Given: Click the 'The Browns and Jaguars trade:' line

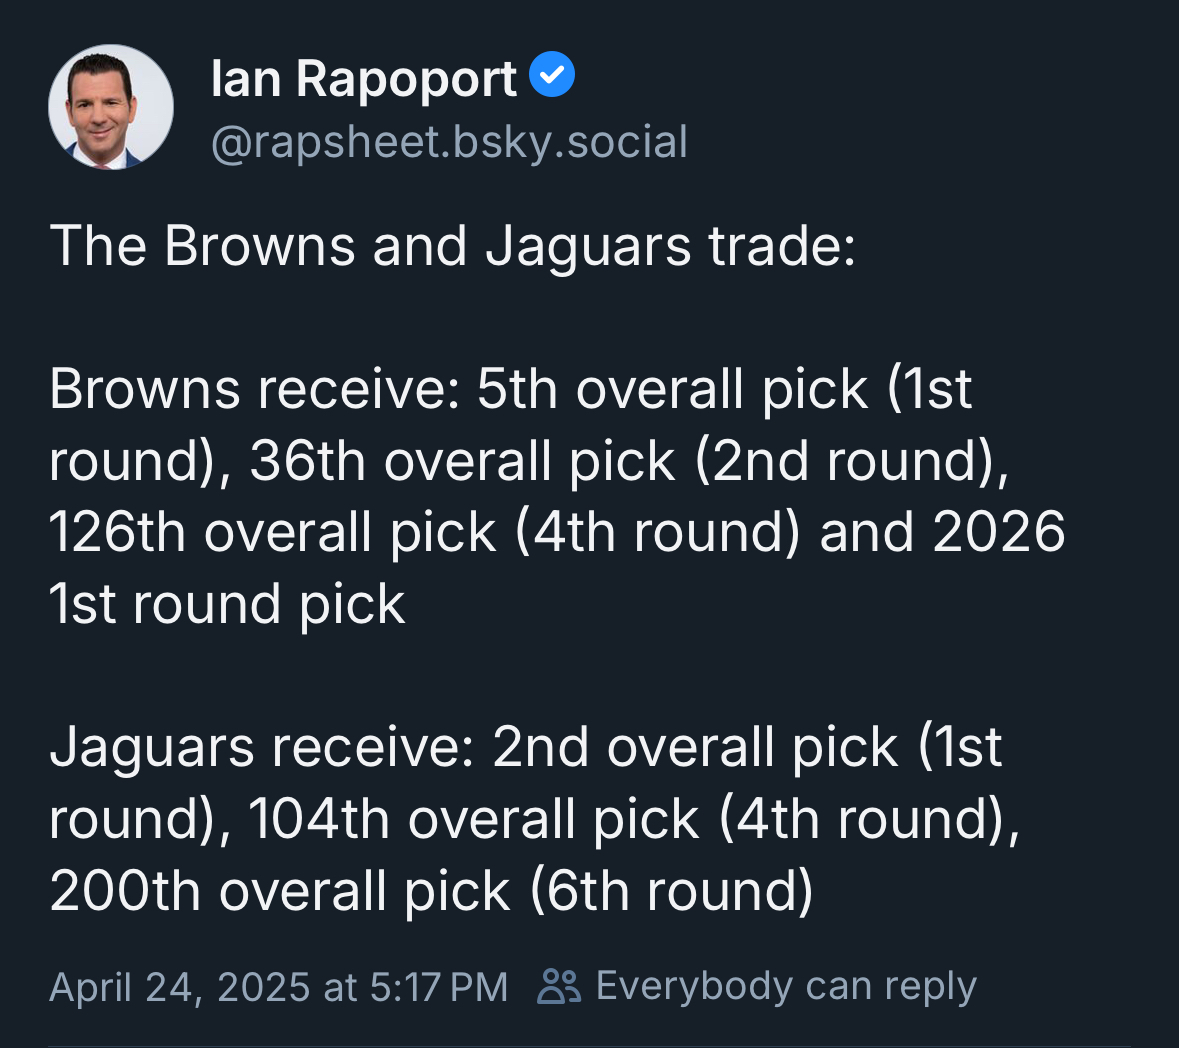Looking at the screenshot, I should tap(453, 246).
